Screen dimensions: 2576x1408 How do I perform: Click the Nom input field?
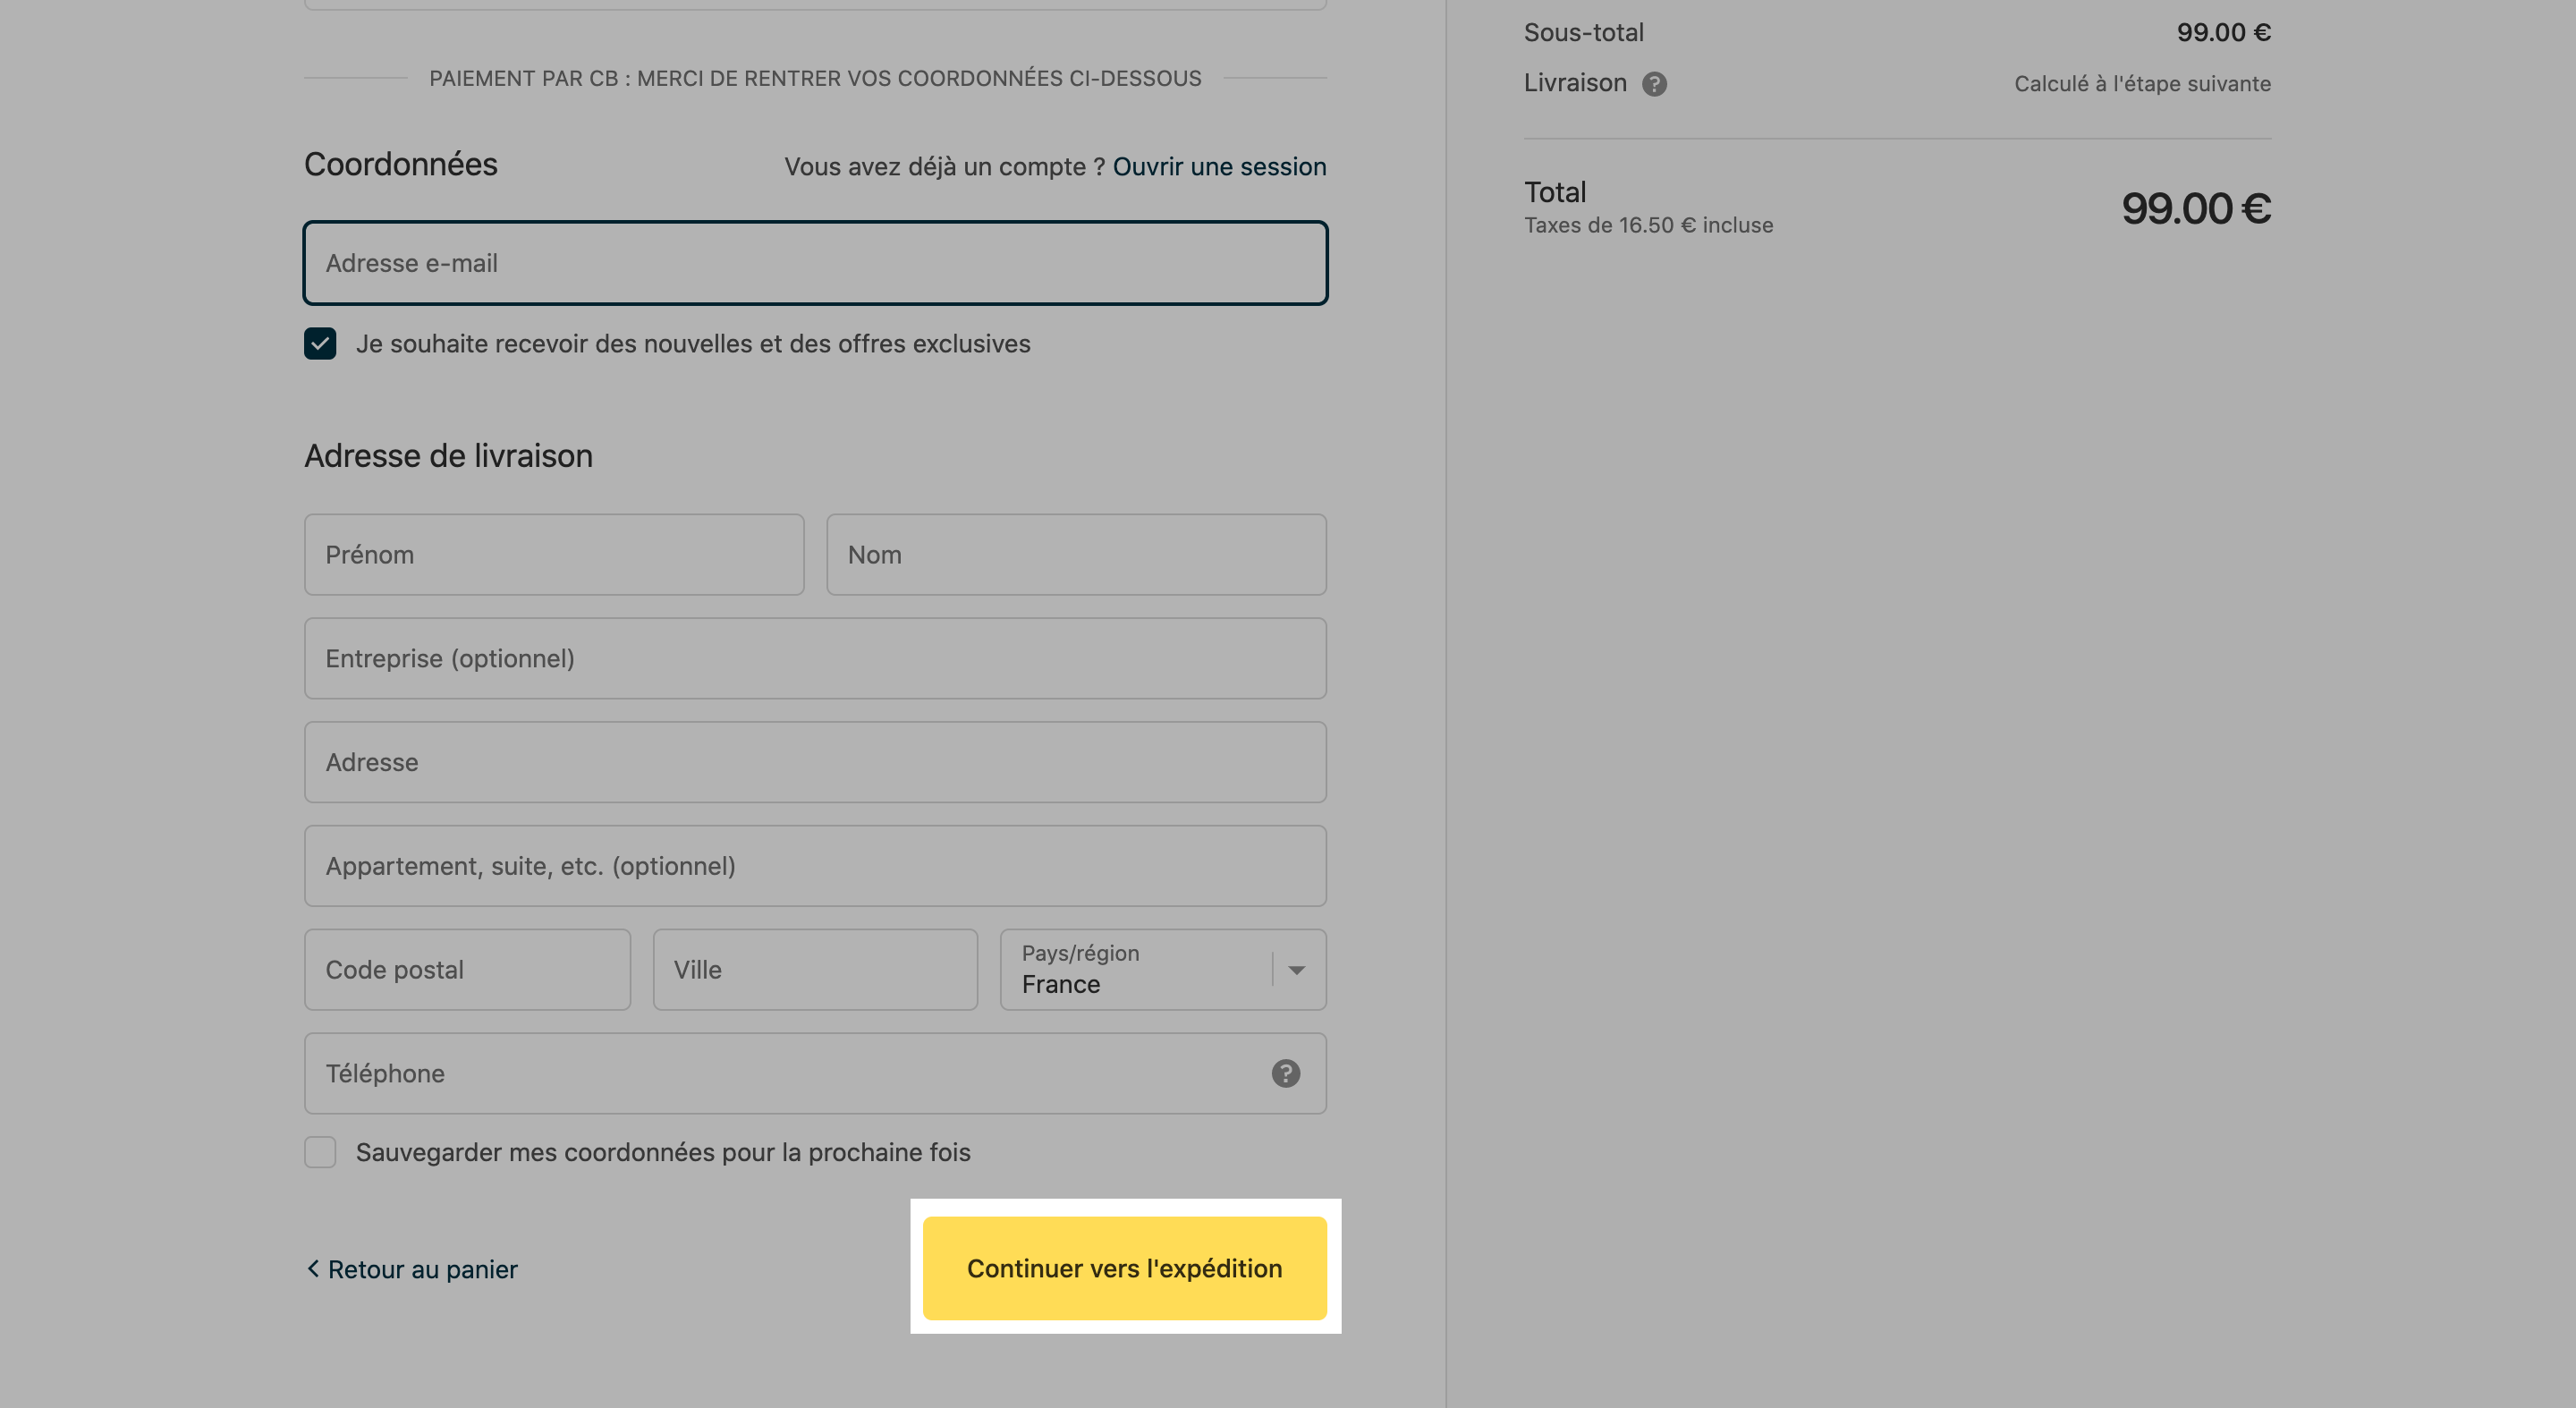(1076, 555)
